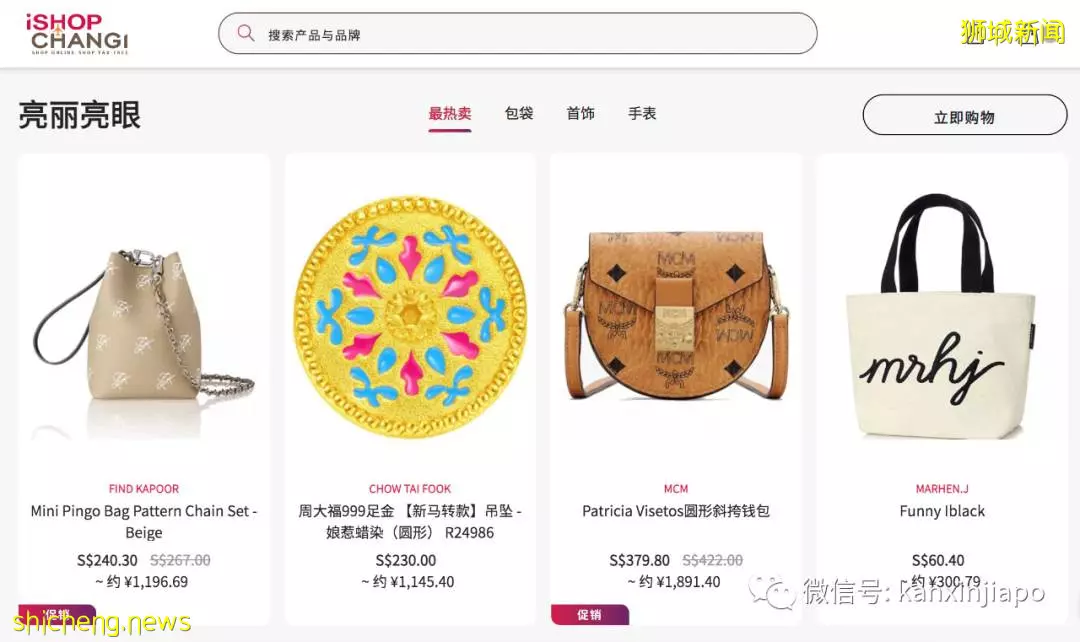Viewport: 1080px width, 642px height.
Task: View the mrhj canvas tote bag image
Action: pyautogui.click(x=941, y=315)
